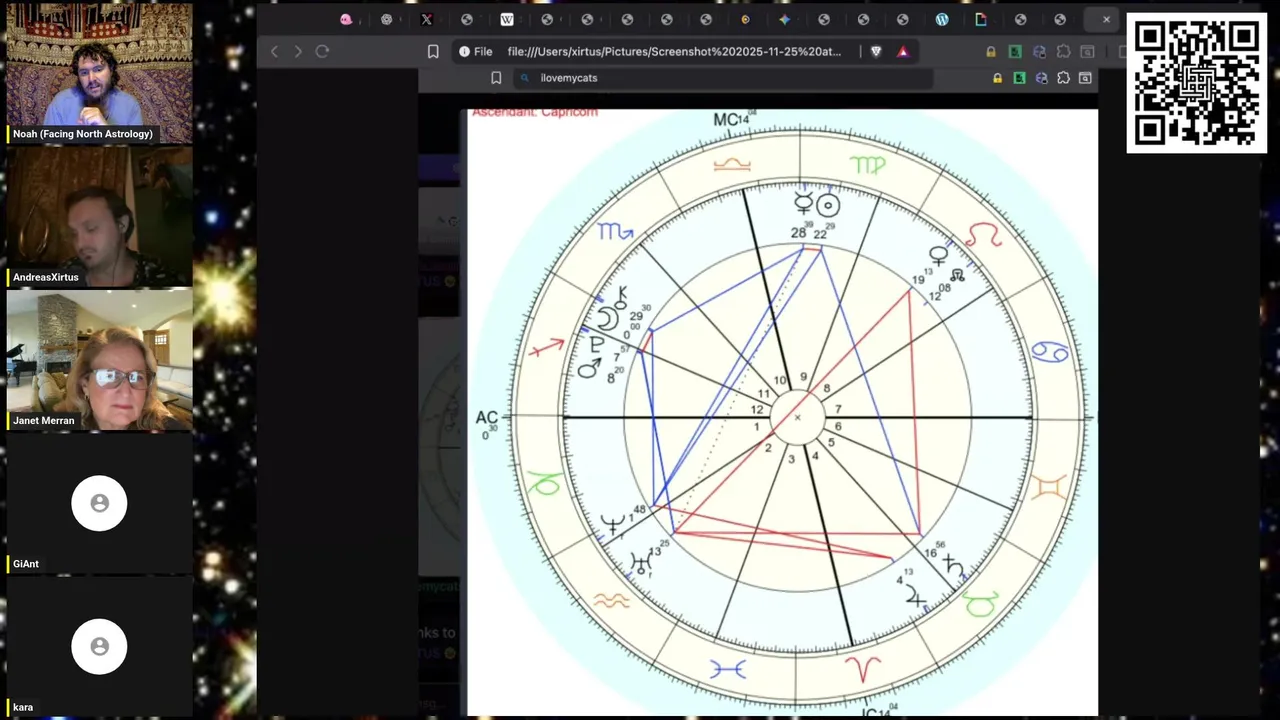Click the Sagittarius glyph on zodiac ring
This screenshot has width=1280, height=720.
[546, 348]
